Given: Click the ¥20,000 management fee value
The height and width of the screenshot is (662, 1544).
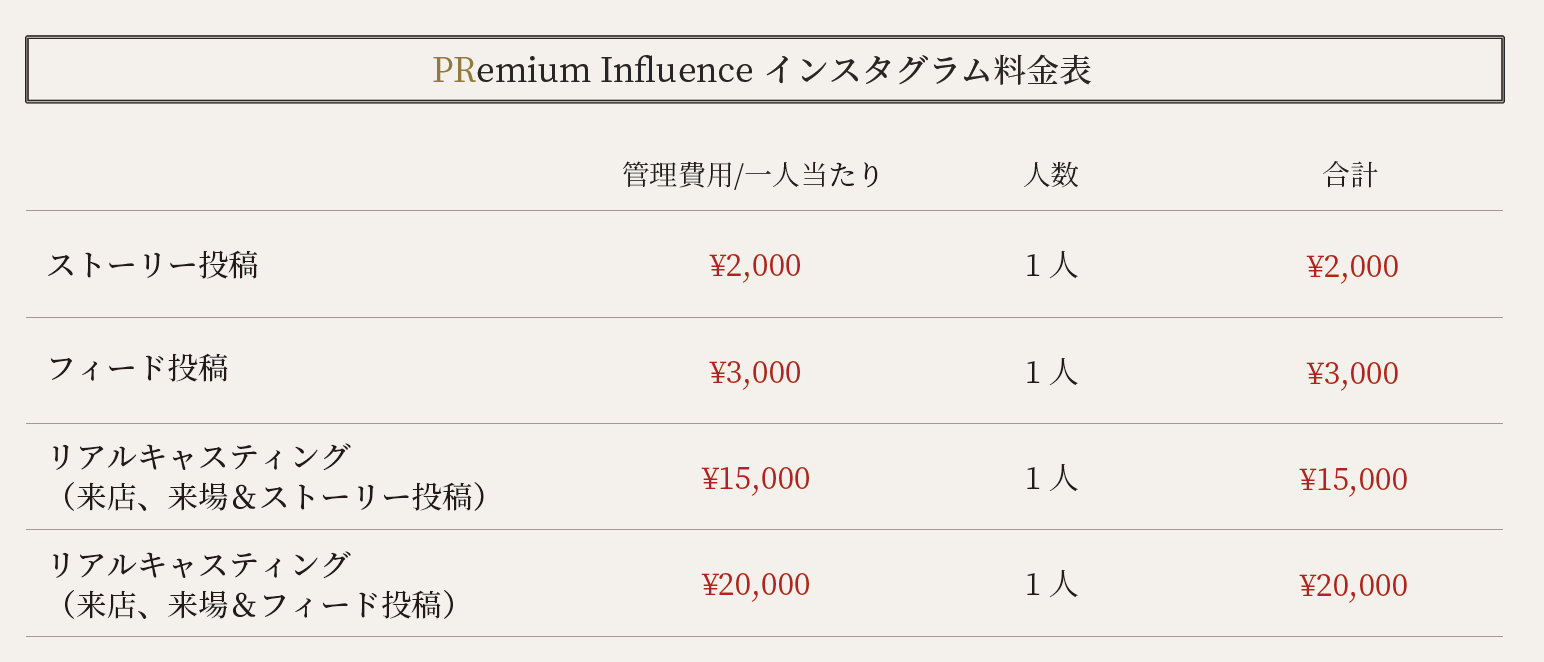Looking at the screenshot, I should pyautogui.click(x=755, y=585).
